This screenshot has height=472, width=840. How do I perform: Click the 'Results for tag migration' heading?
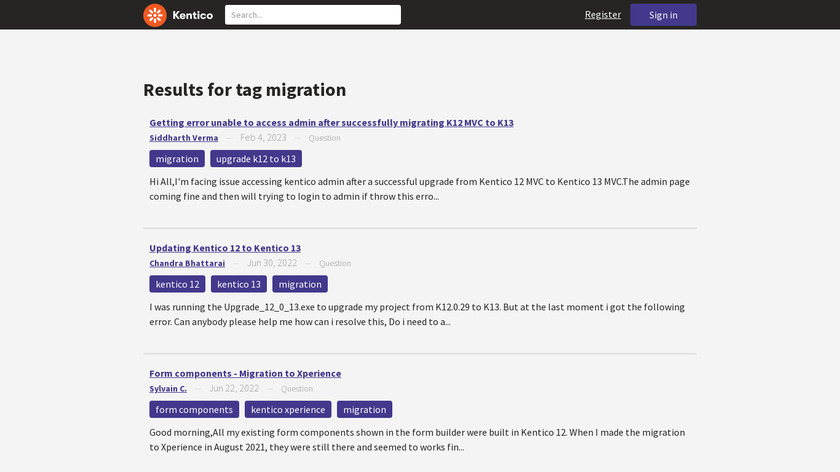(x=245, y=90)
